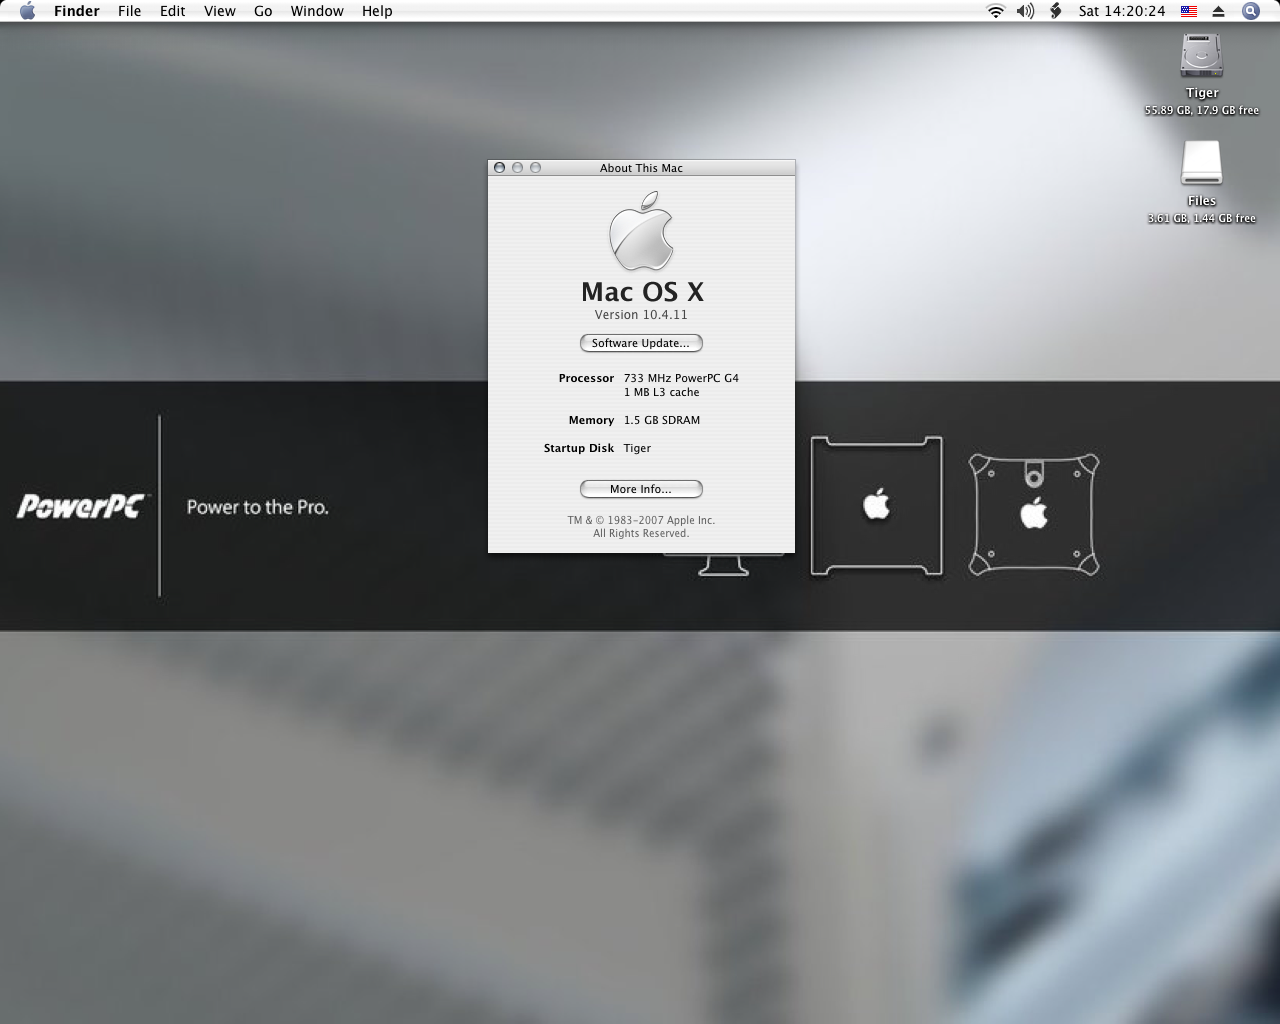Open the Go menu
The image size is (1280, 1024).
(x=263, y=11)
